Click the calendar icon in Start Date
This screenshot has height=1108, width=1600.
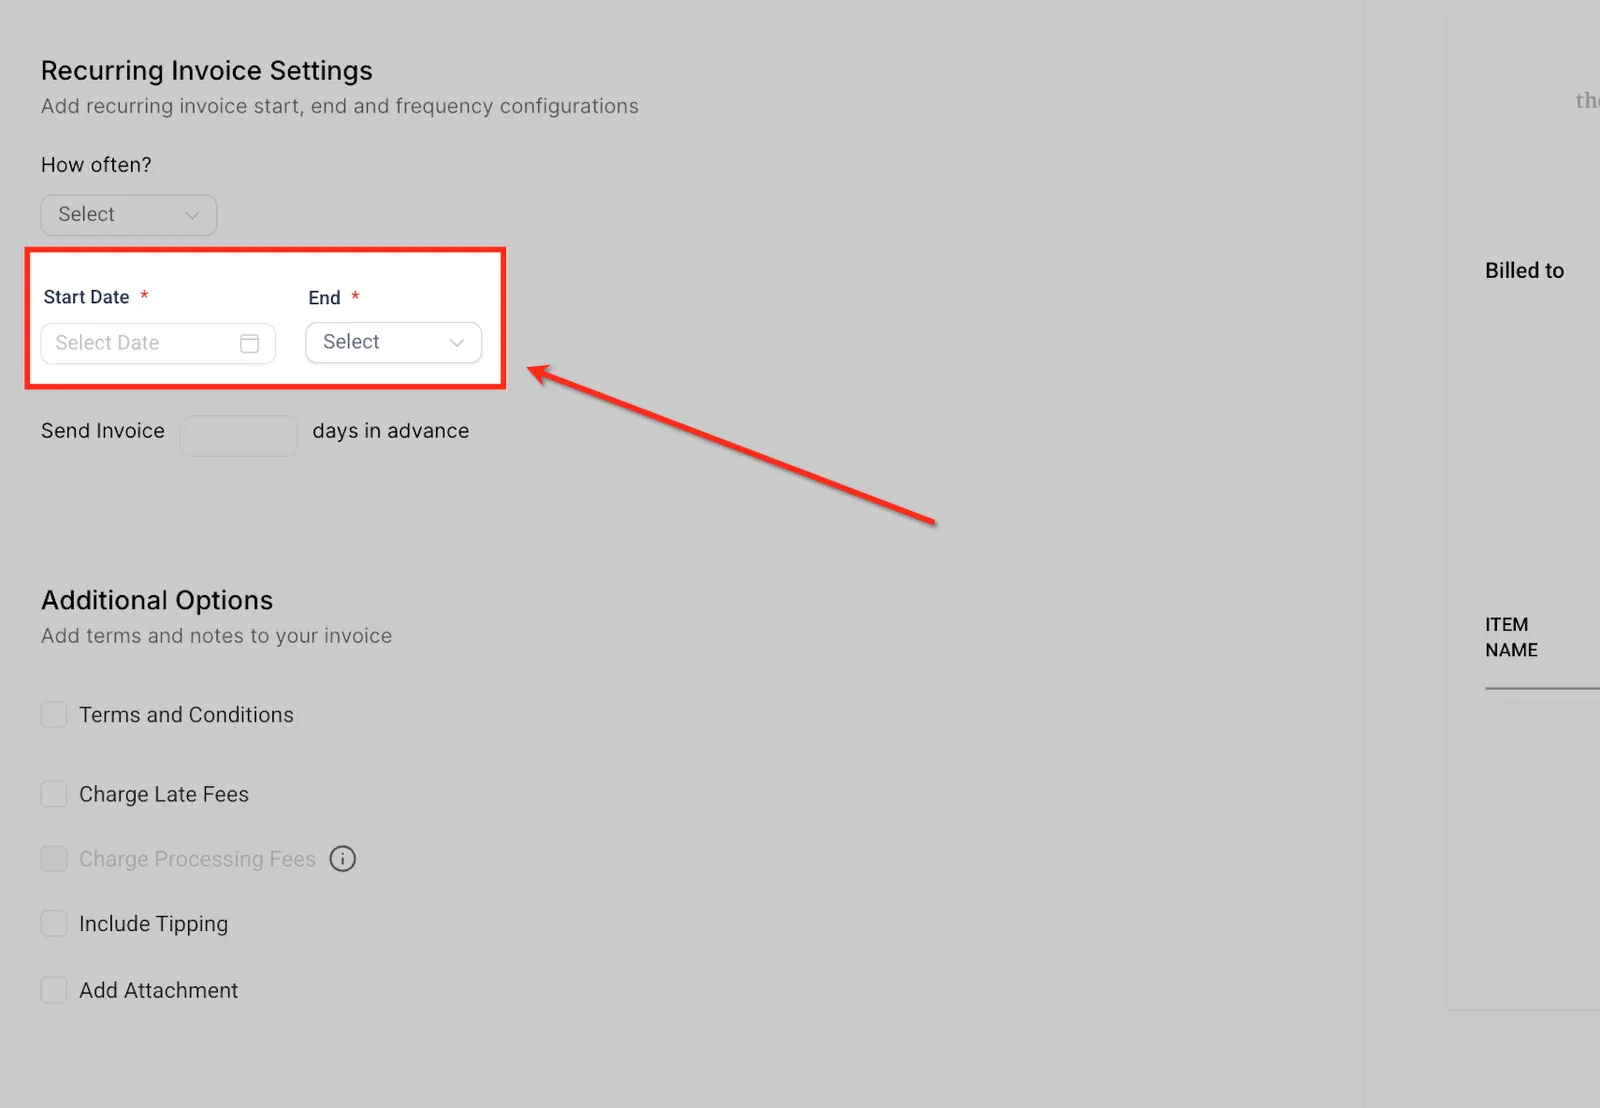coord(249,343)
